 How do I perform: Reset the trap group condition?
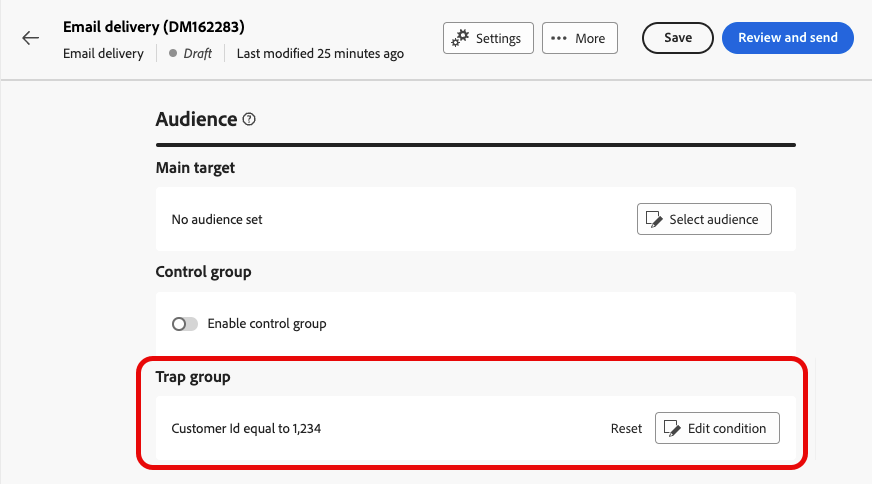click(626, 428)
